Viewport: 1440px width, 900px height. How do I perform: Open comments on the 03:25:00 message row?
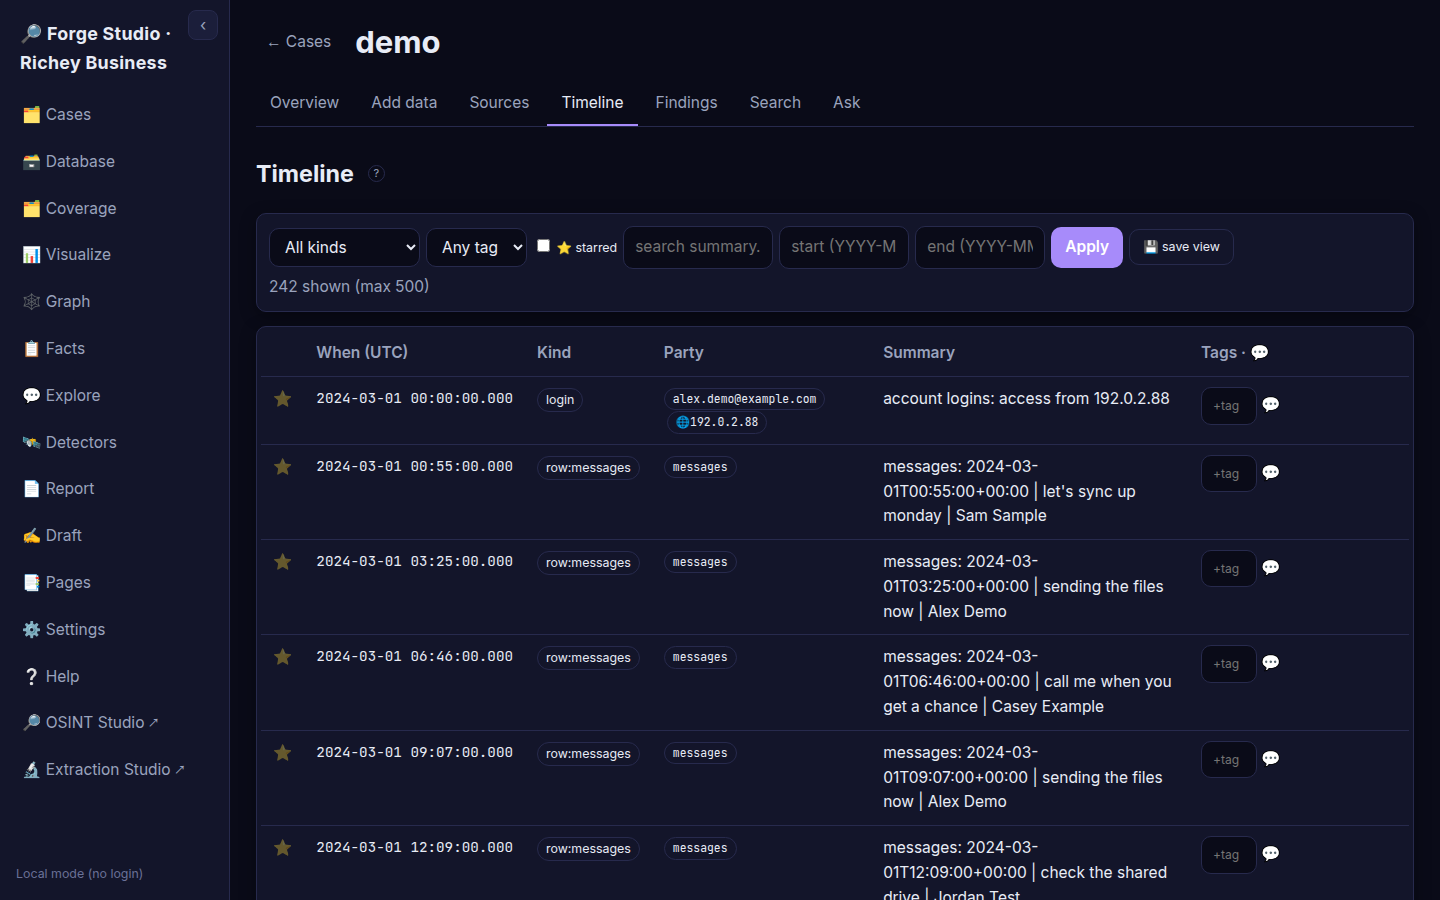pos(1271,567)
